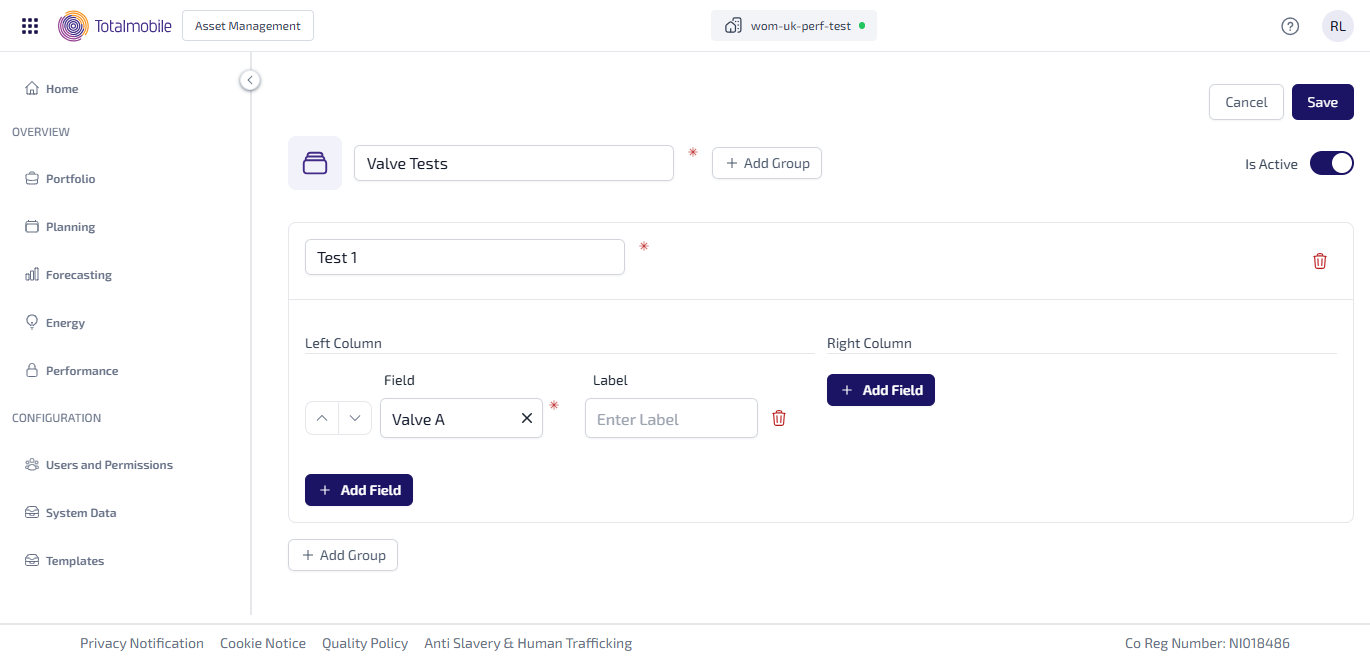
Task: Save the Valve Tests template
Action: point(1322,102)
